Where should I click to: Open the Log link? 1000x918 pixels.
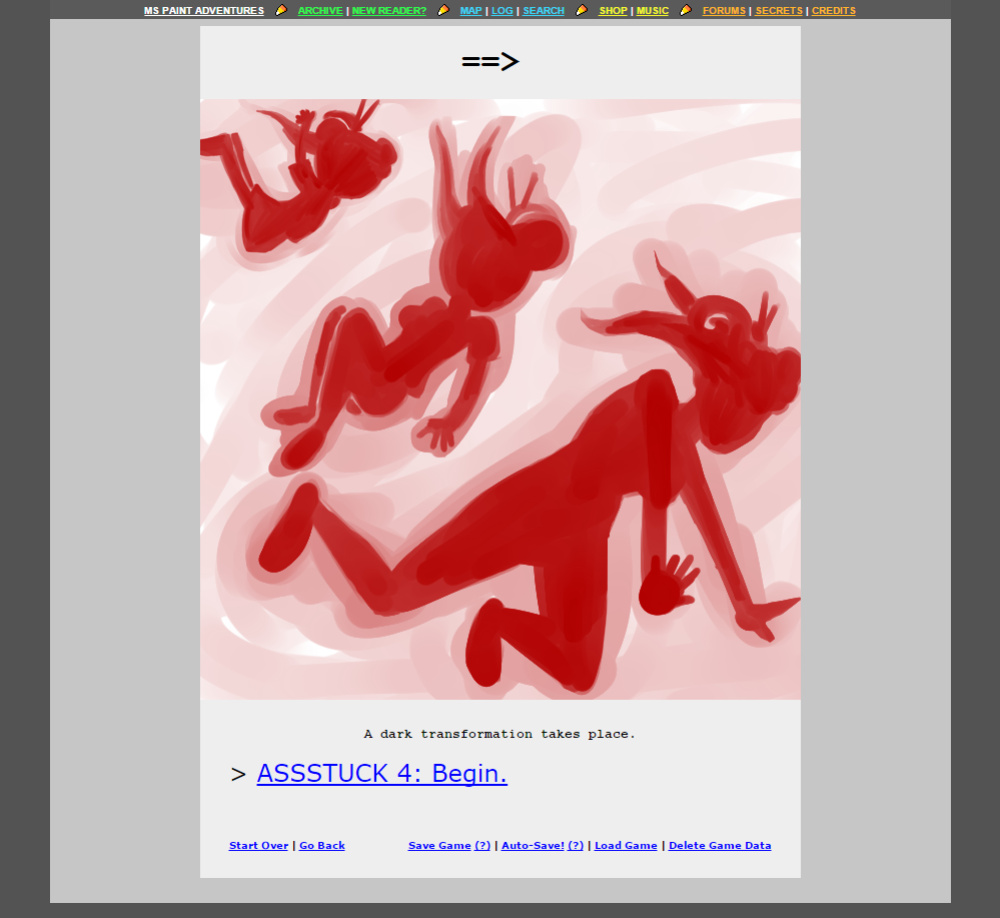pyautogui.click(x=502, y=11)
